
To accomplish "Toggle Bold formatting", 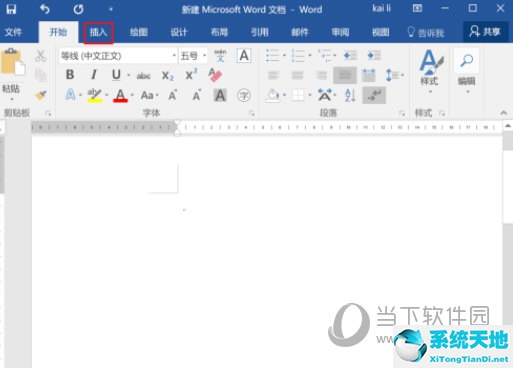I will [x=70, y=75].
